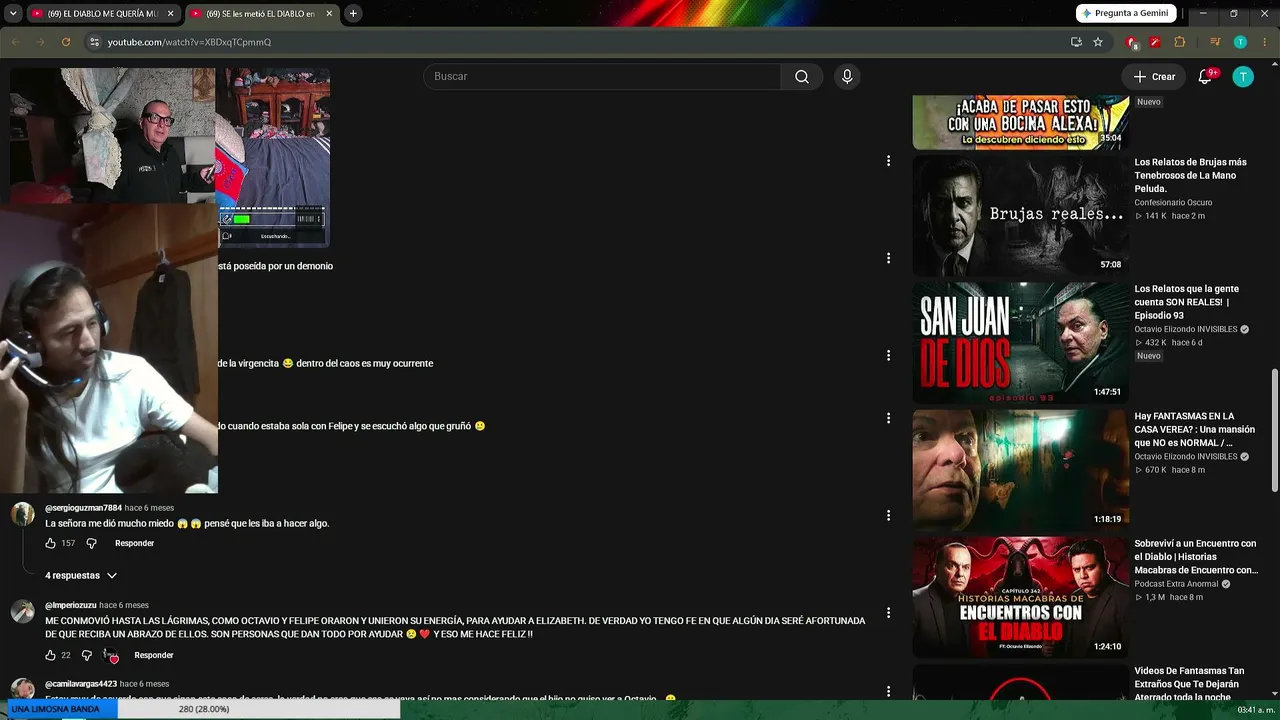Click the Pregunta a Gemini button
Screen dimensions: 1280x720
1126,14
